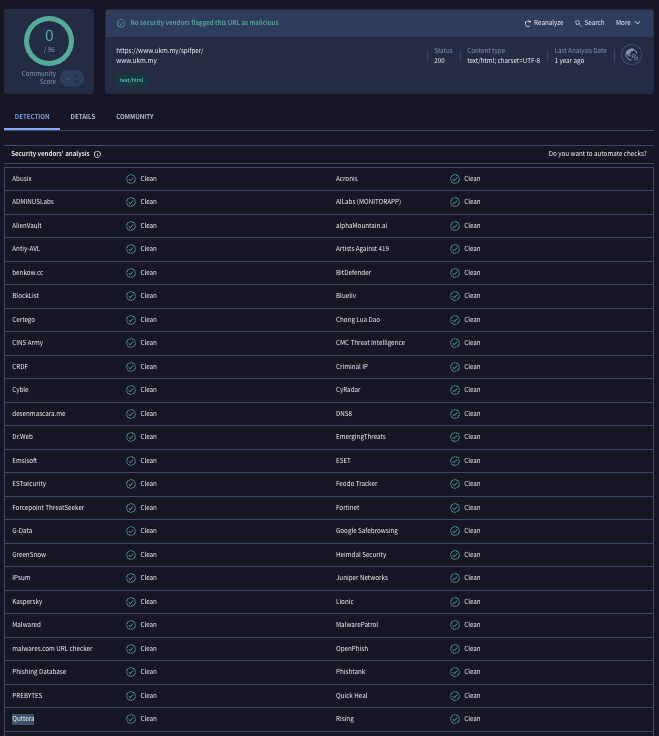Click the Clean check icon for Abusix
Image resolution: width=659 pixels, height=736 pixels.
click(x=131, y=179)
